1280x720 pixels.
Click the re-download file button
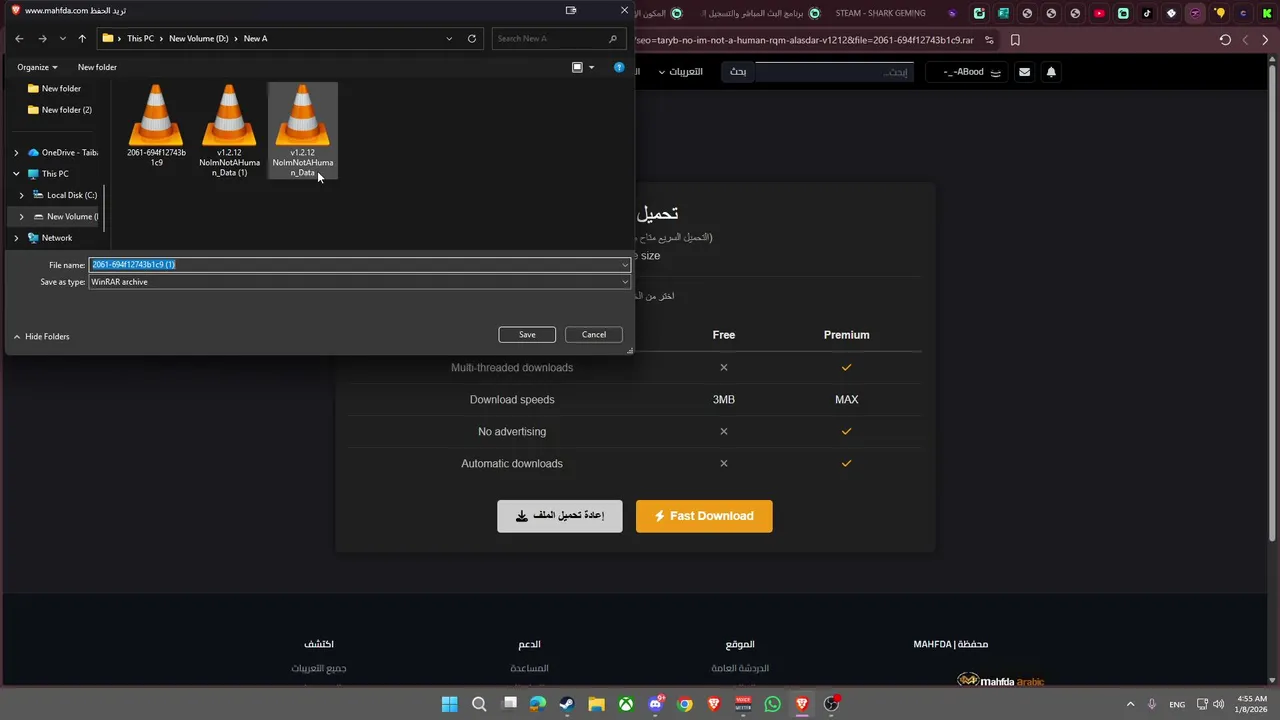click(x=560, y=516)
